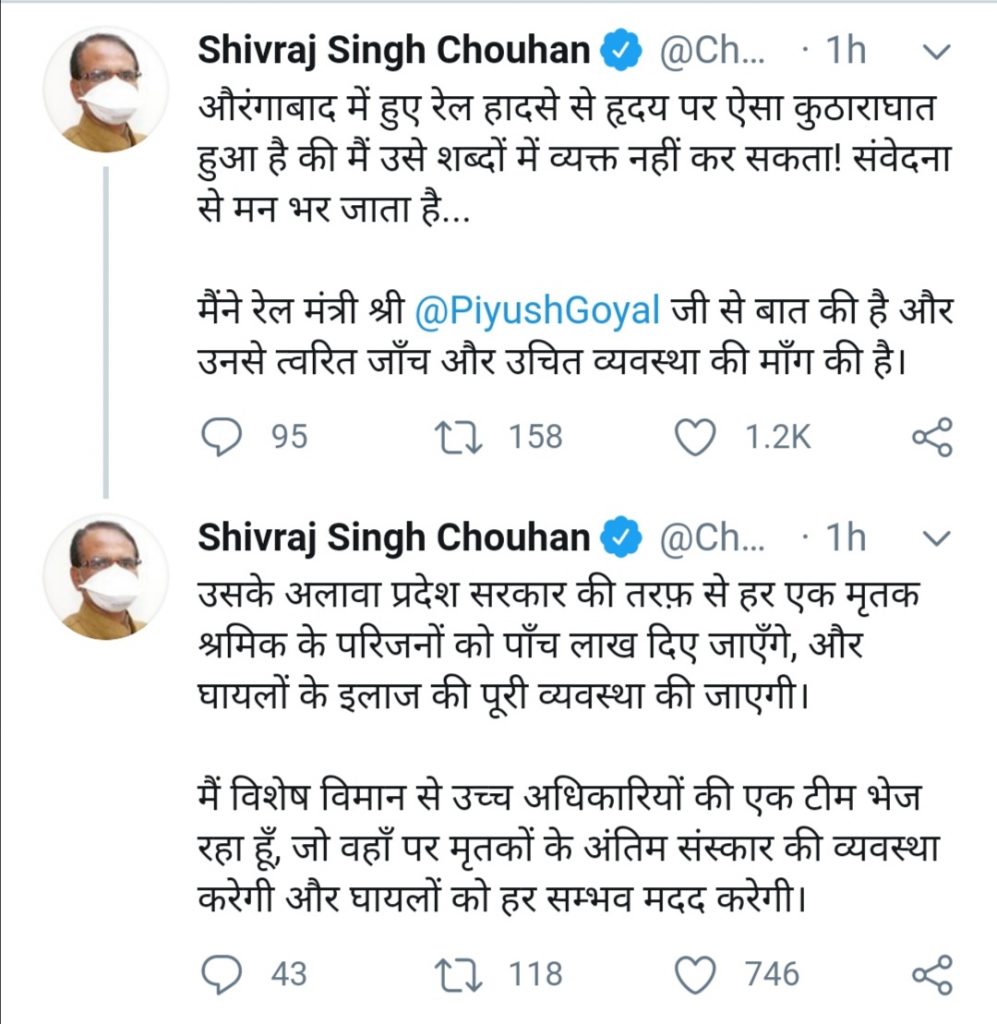Retweet the second tweet with 118 retweets
The height and width of the screenshot is (1024, 997).
[459, 974]
